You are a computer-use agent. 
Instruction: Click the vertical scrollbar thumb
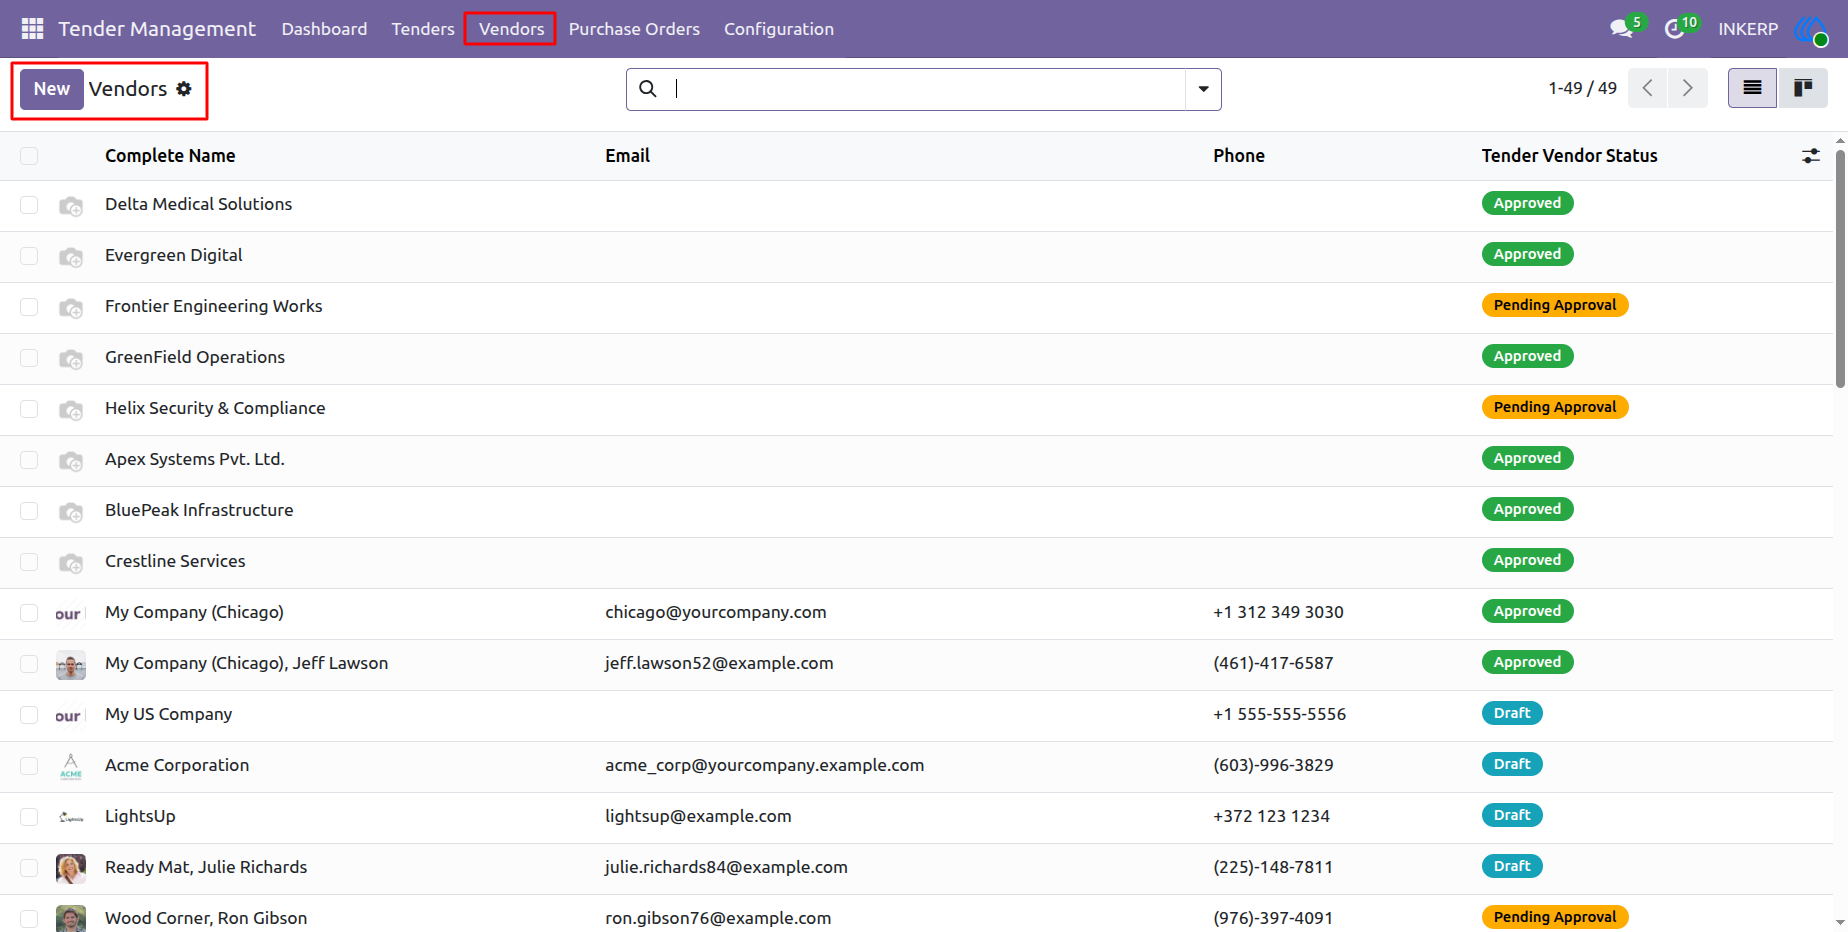click(x=1840, y=268)
